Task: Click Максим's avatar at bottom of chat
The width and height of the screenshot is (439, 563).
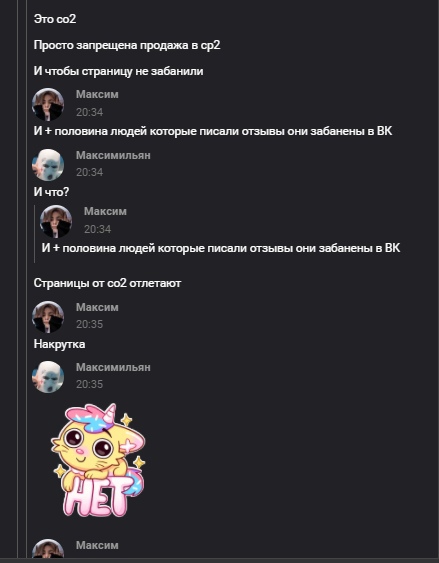Action: coord(48,549)
